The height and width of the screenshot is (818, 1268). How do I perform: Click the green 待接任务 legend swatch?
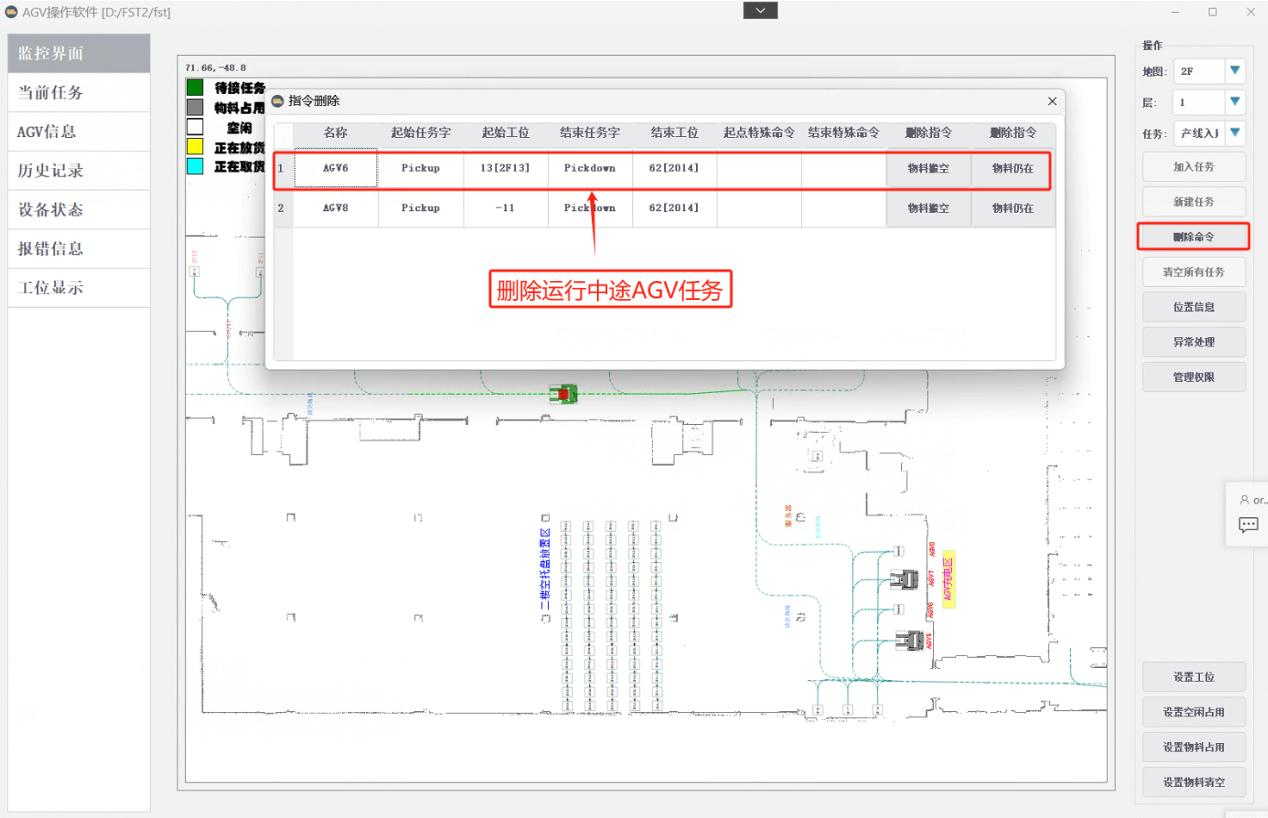coord(196,88)
